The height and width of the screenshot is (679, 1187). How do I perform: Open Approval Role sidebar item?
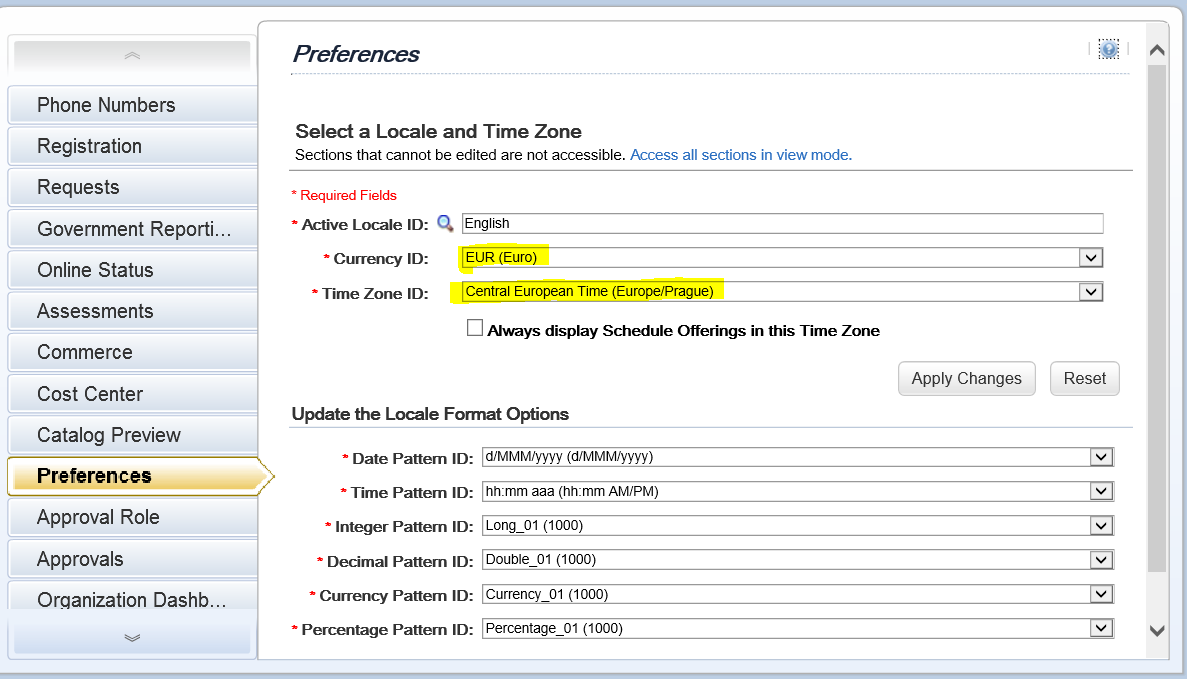tap(133, 517)
